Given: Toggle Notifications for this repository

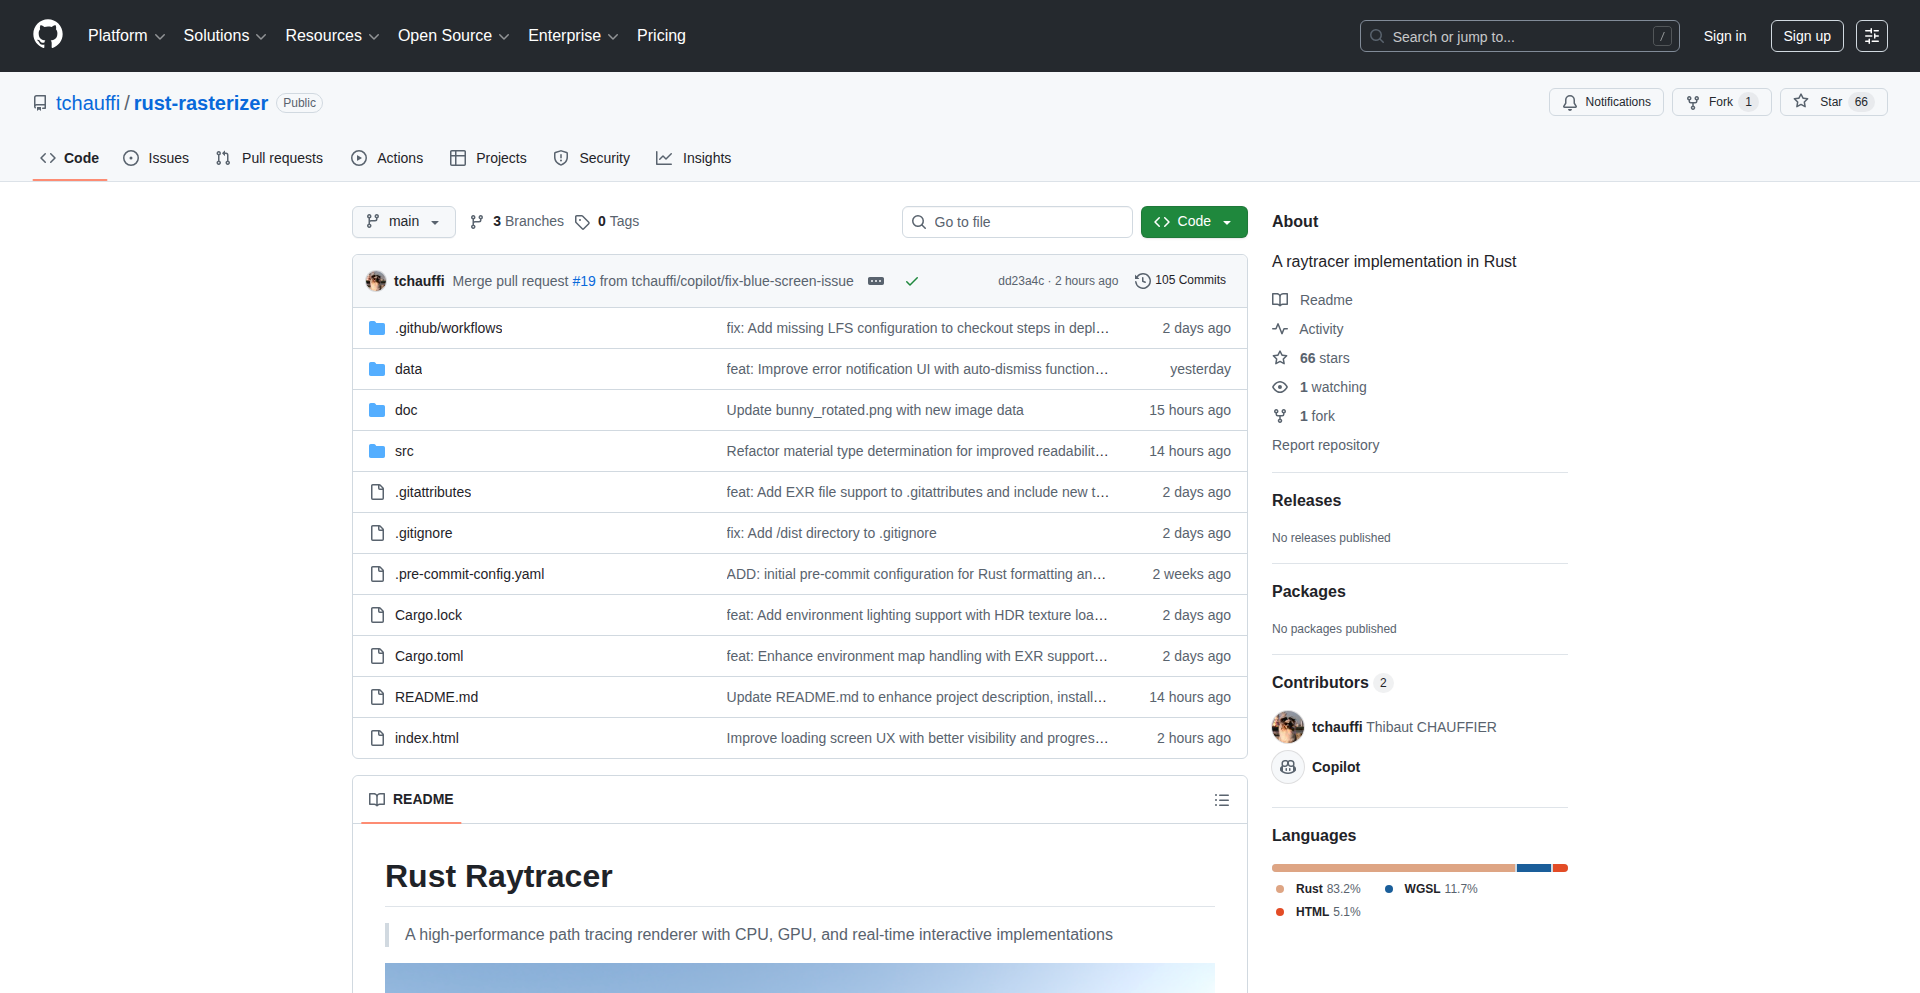Looking at the screenshot, I should [x=1606, y=102].
